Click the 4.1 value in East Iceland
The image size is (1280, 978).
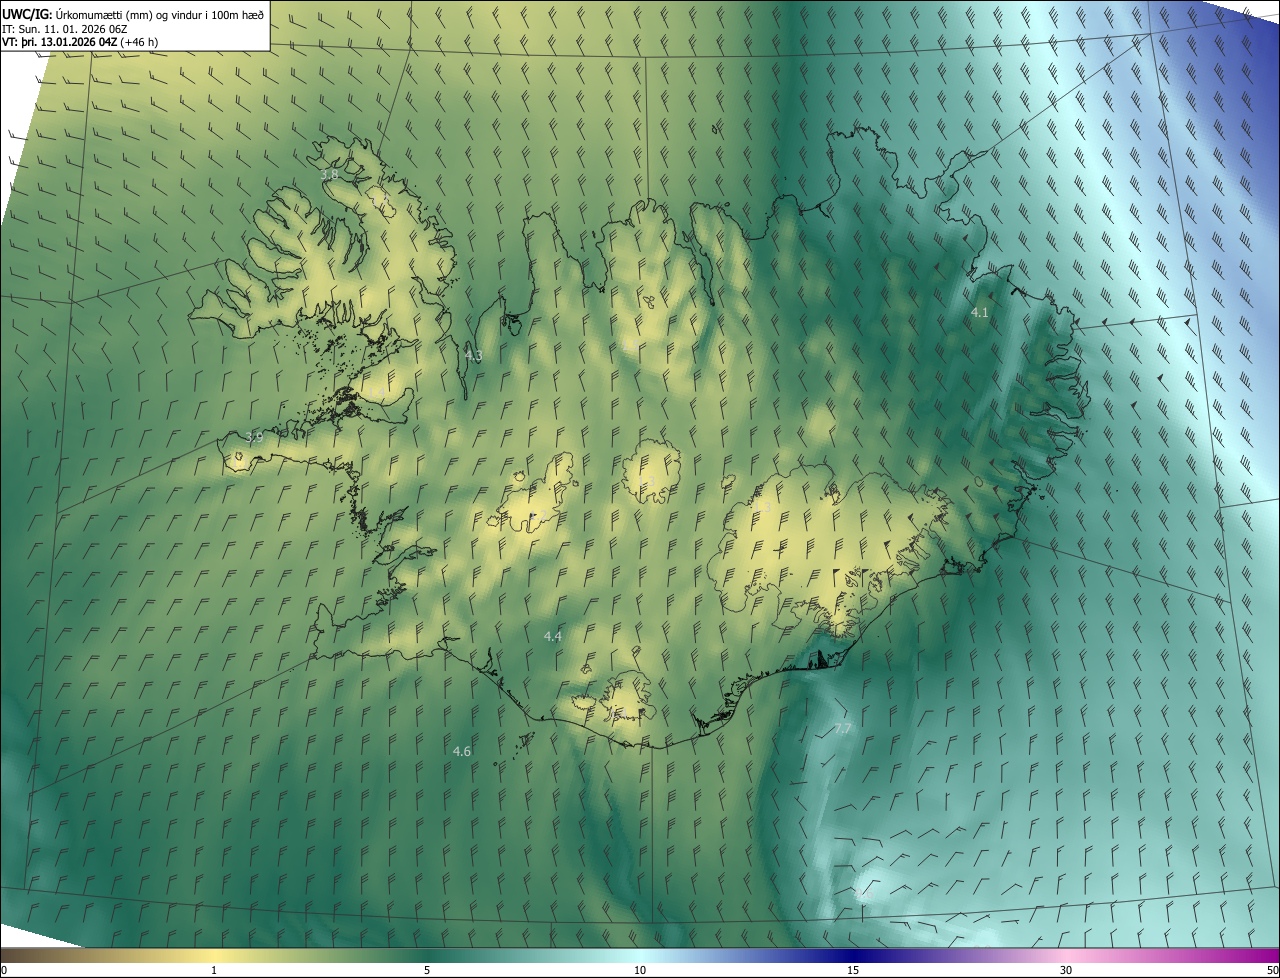pos(980,313)
